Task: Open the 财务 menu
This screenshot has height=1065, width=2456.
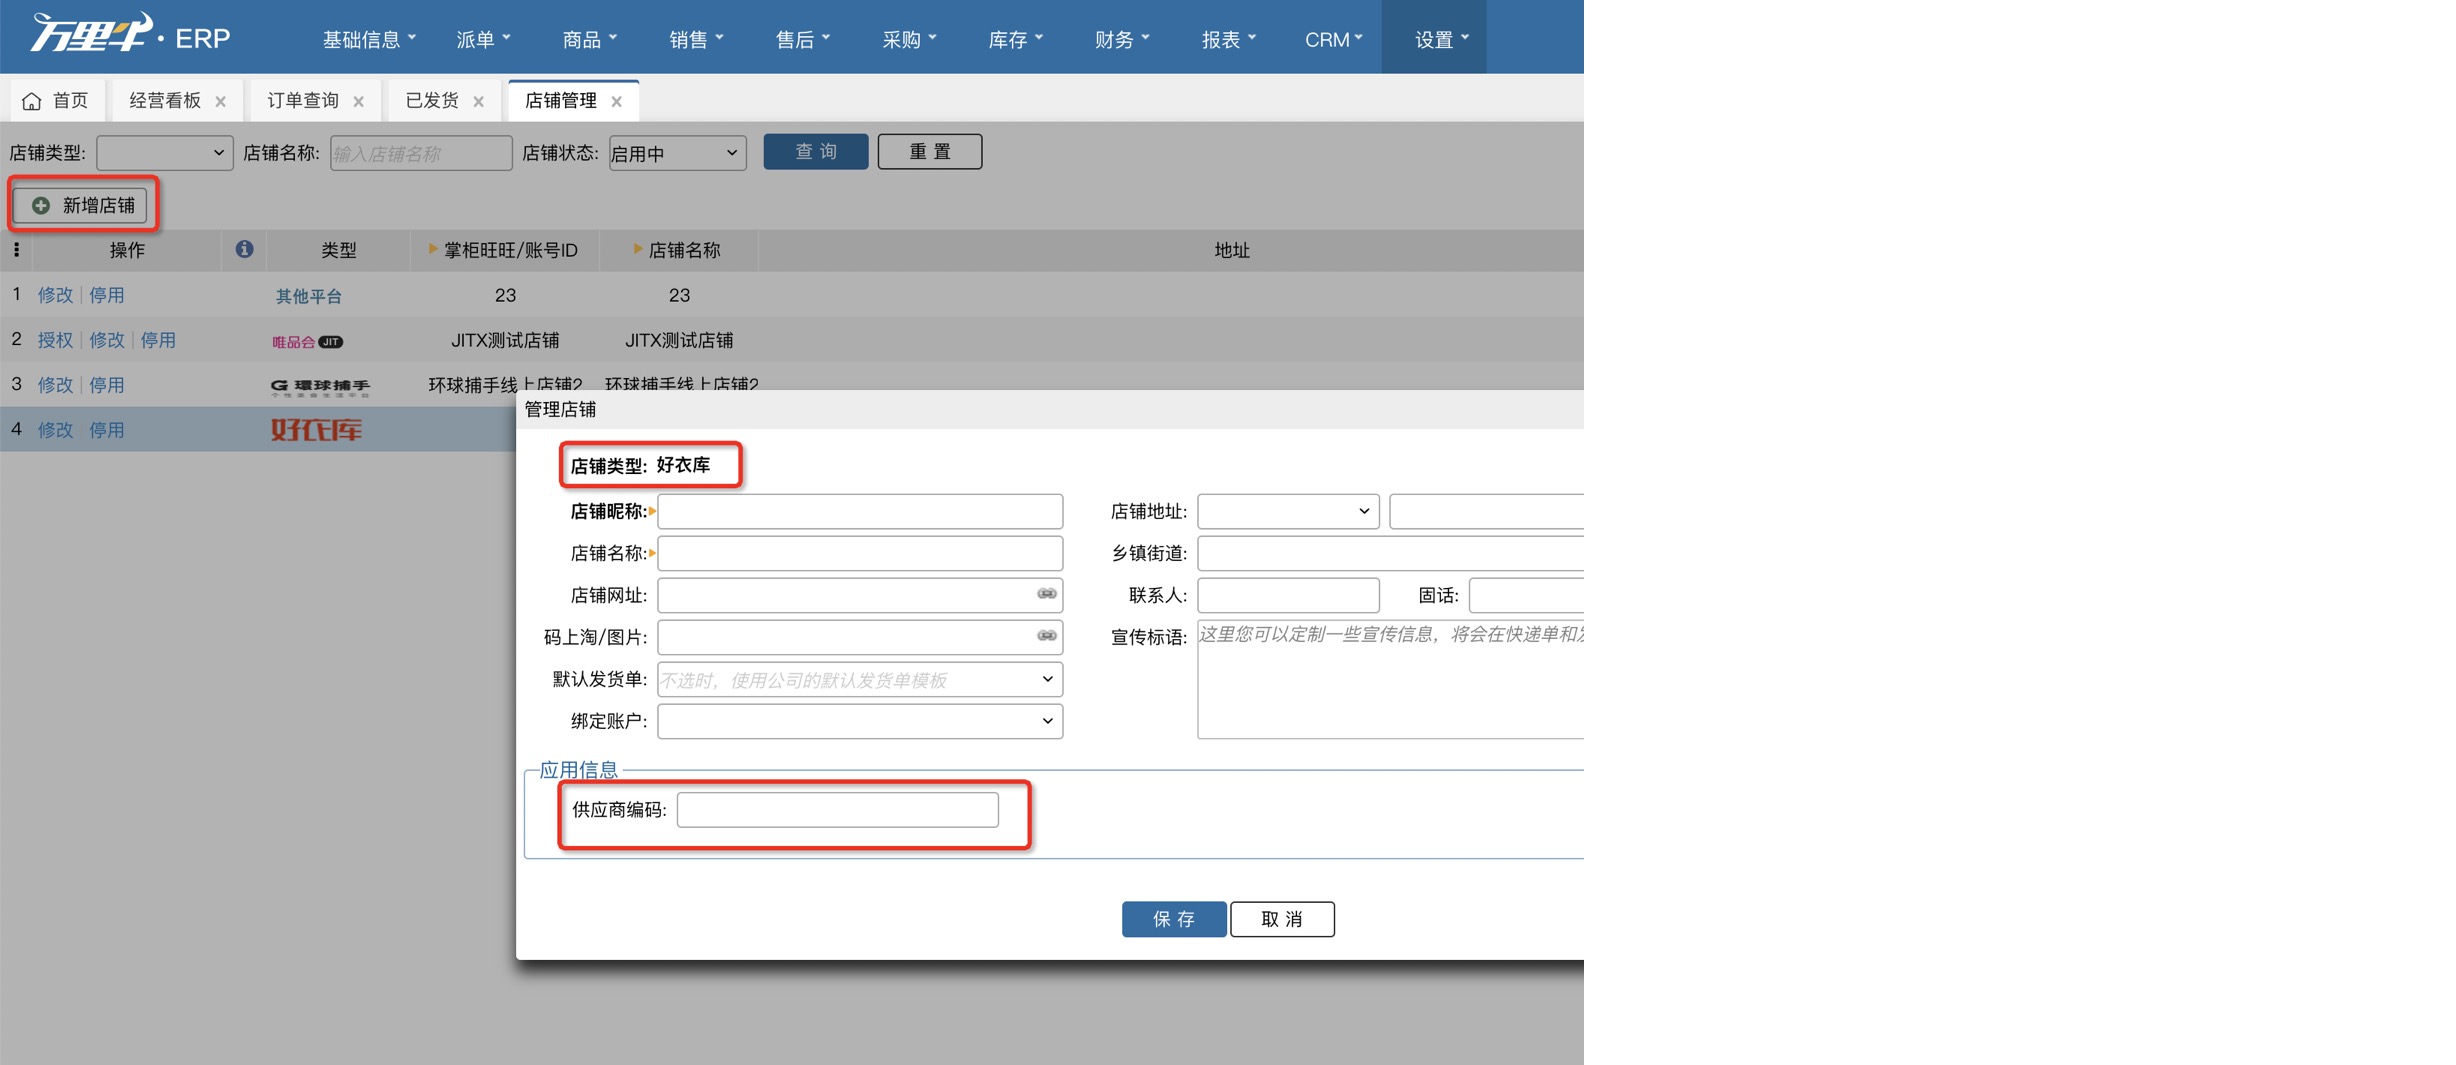Action: (x=1122, y=39)
